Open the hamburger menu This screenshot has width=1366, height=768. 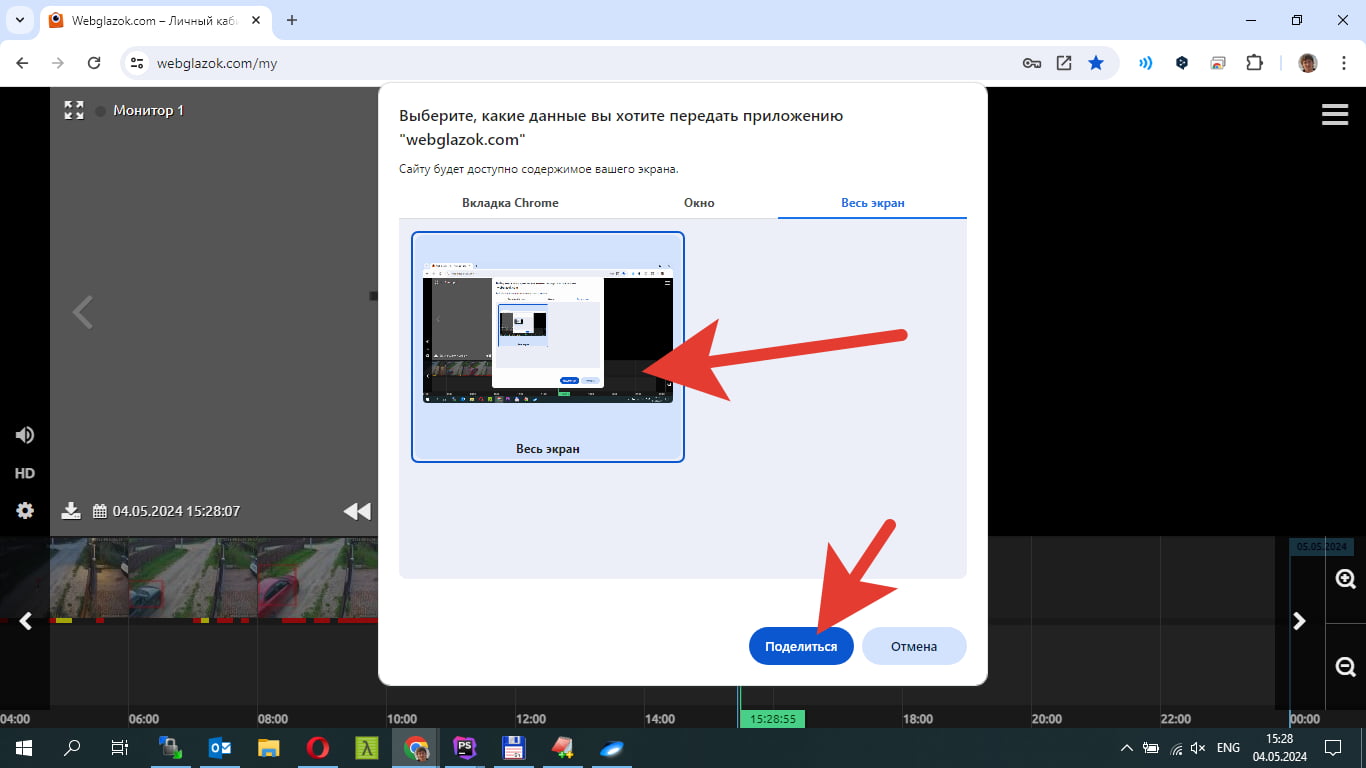pyautogui.click(x=1335, y=114)
